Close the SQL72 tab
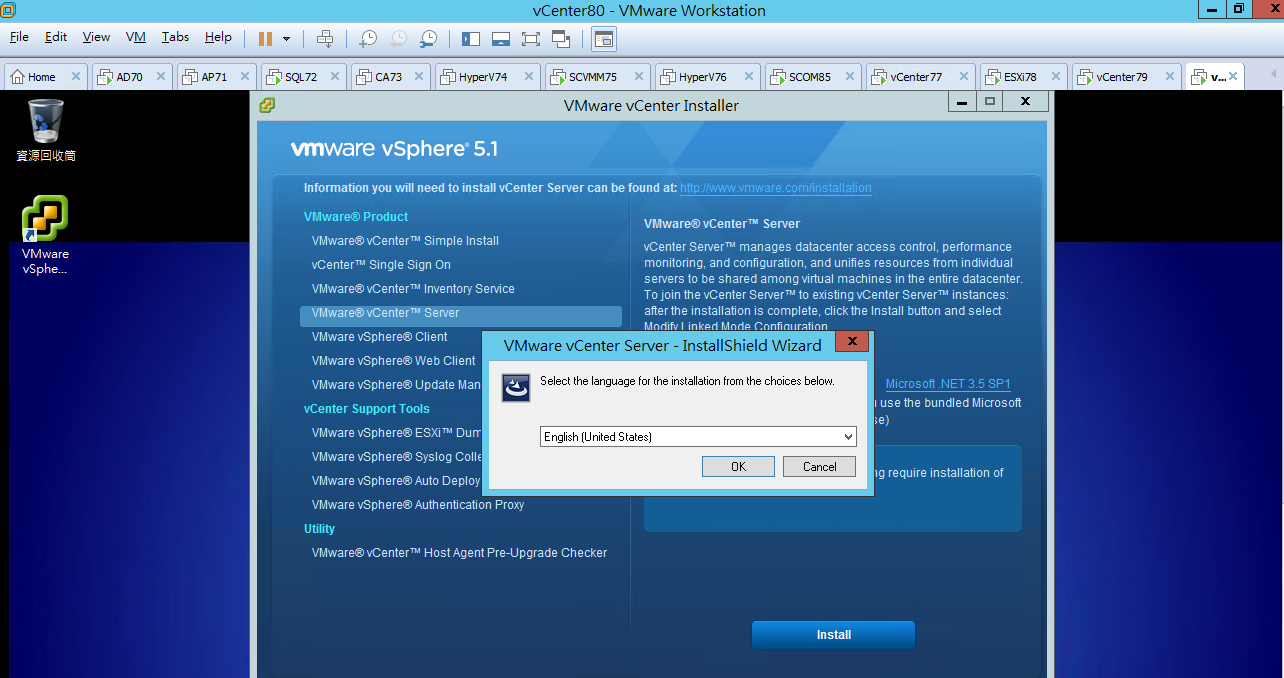The image size is (1284, 678). pos(335,77)
